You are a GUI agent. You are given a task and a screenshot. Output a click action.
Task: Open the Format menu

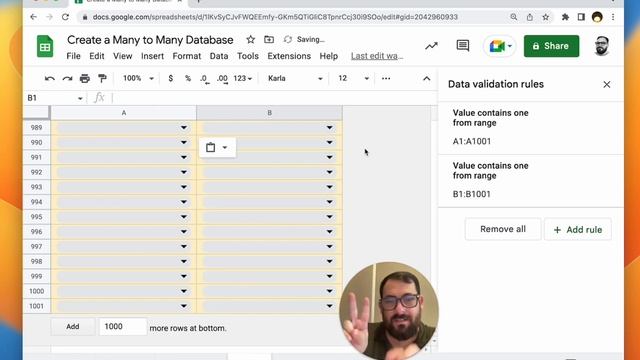[x=187, y=56]
